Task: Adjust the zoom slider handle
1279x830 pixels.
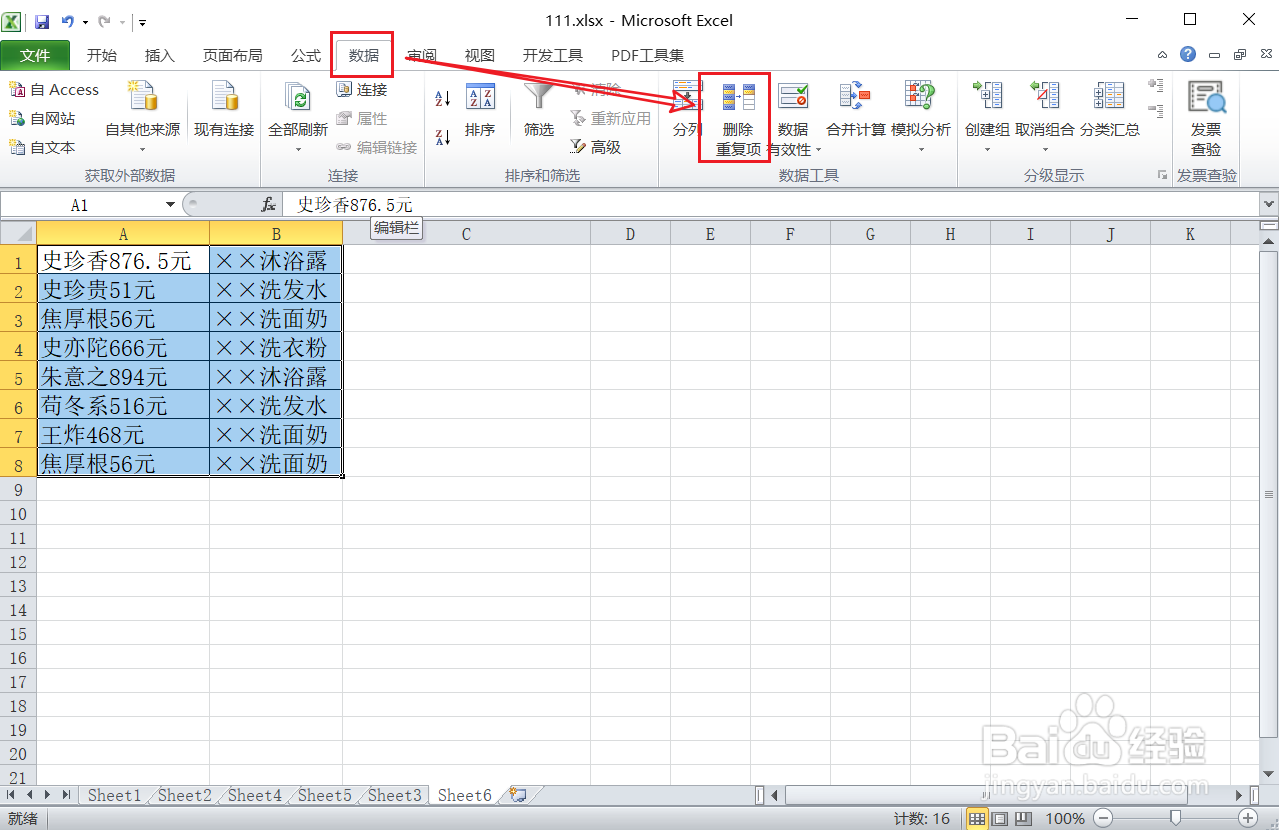Action: [x=1175, y=819]
